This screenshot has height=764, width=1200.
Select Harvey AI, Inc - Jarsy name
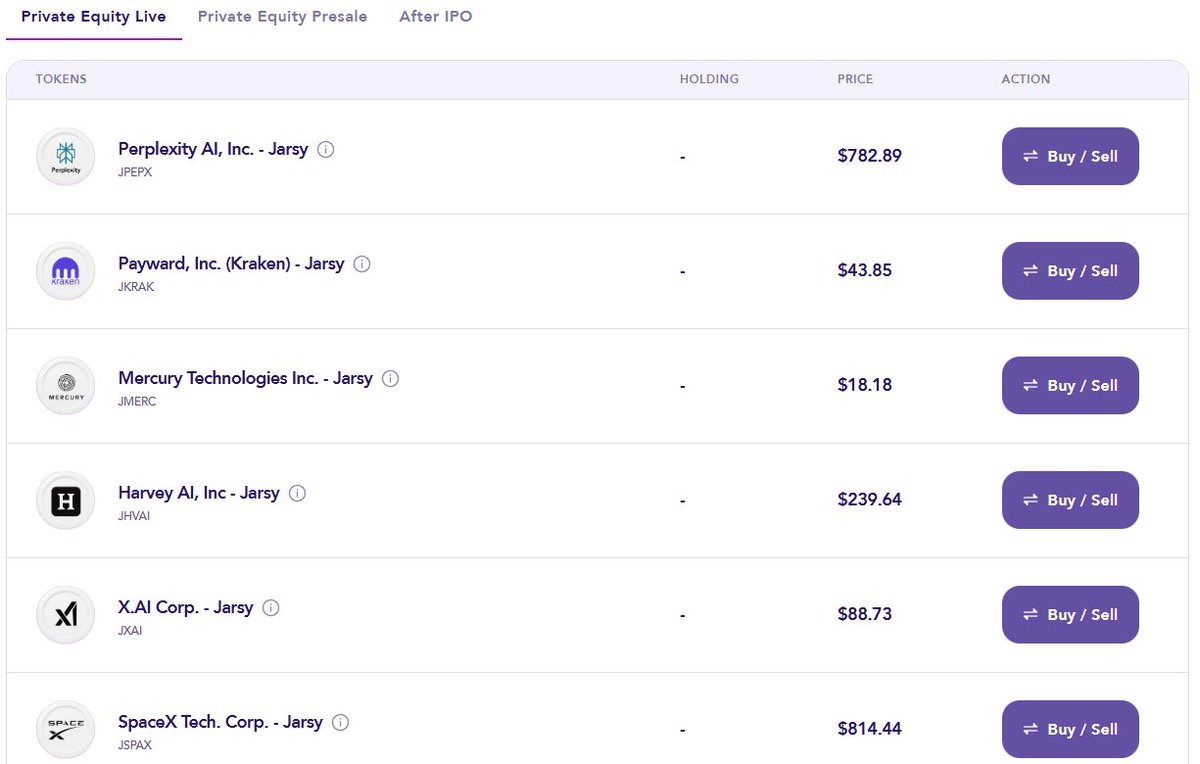[x=199, y=493]
